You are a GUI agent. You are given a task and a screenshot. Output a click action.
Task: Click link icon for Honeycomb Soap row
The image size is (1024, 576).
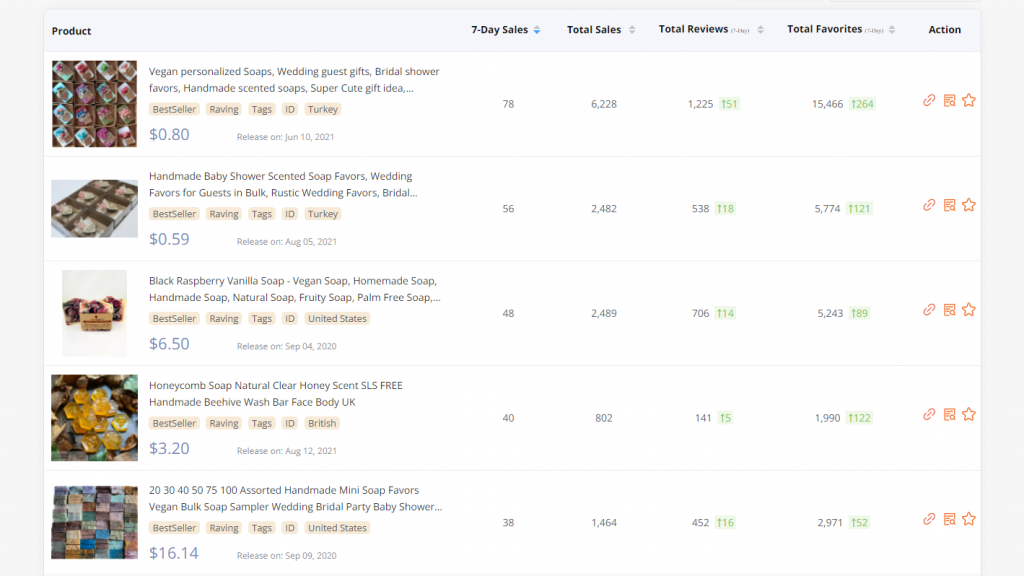click(929, 414)
